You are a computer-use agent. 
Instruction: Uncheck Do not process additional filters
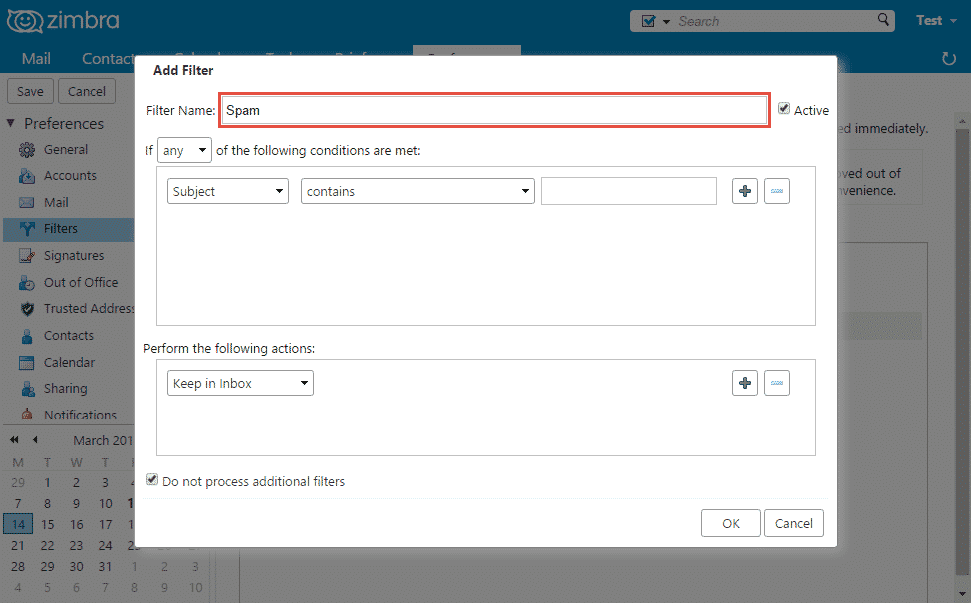[x=152, y=479]
